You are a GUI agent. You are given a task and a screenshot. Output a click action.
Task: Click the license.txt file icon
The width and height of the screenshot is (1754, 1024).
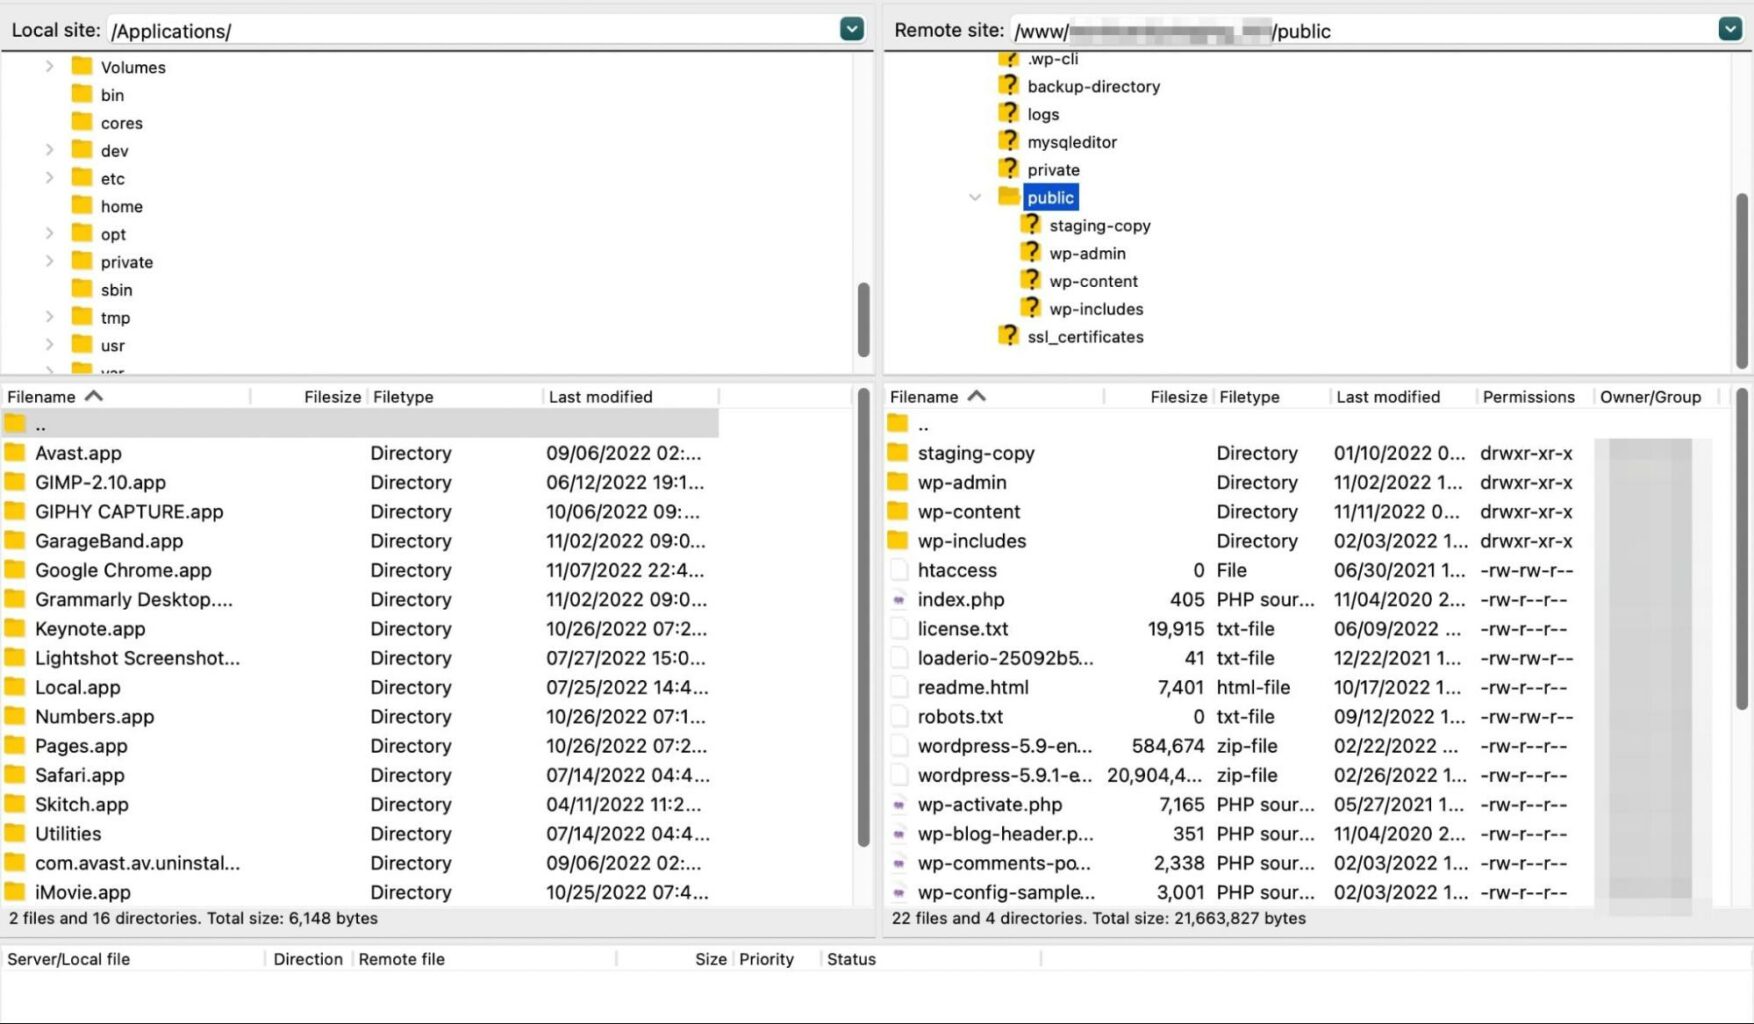click(x=897, y=628)
